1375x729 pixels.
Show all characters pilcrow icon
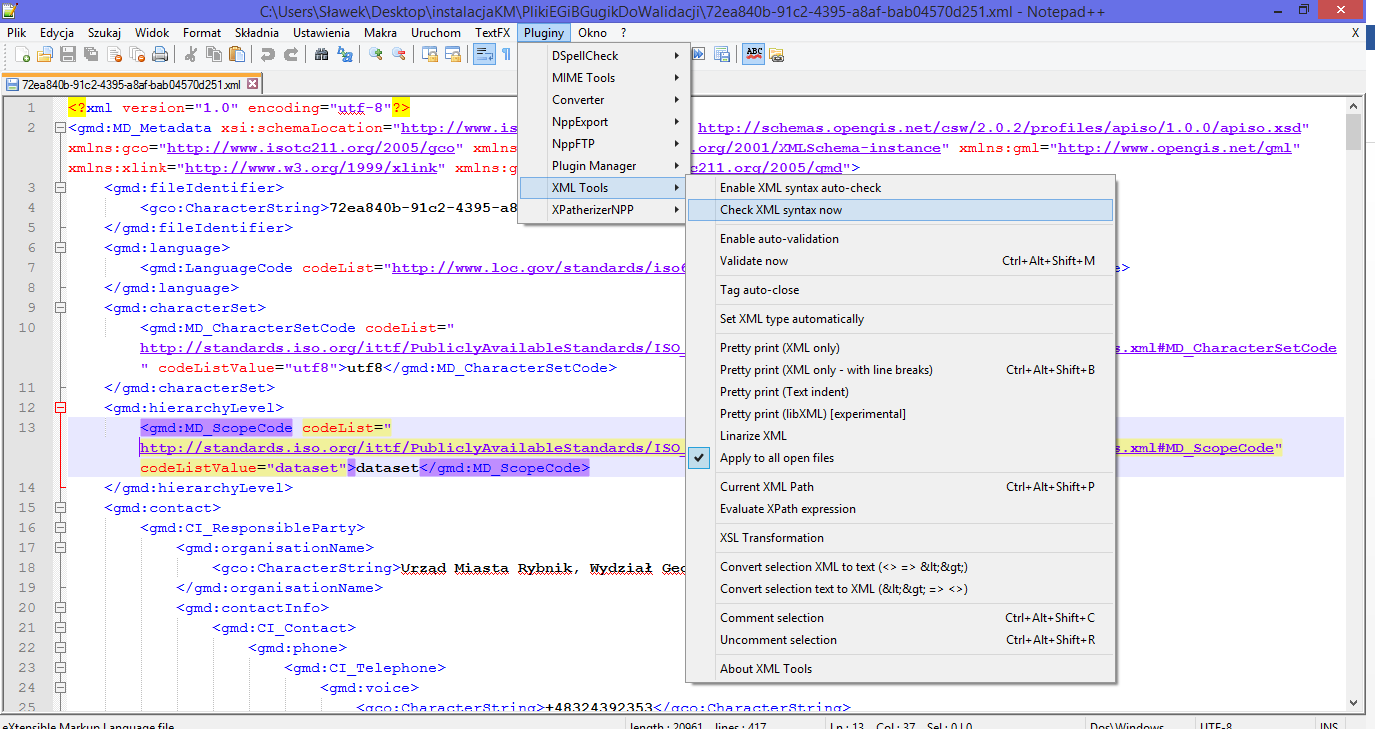(x=507, y=54)
